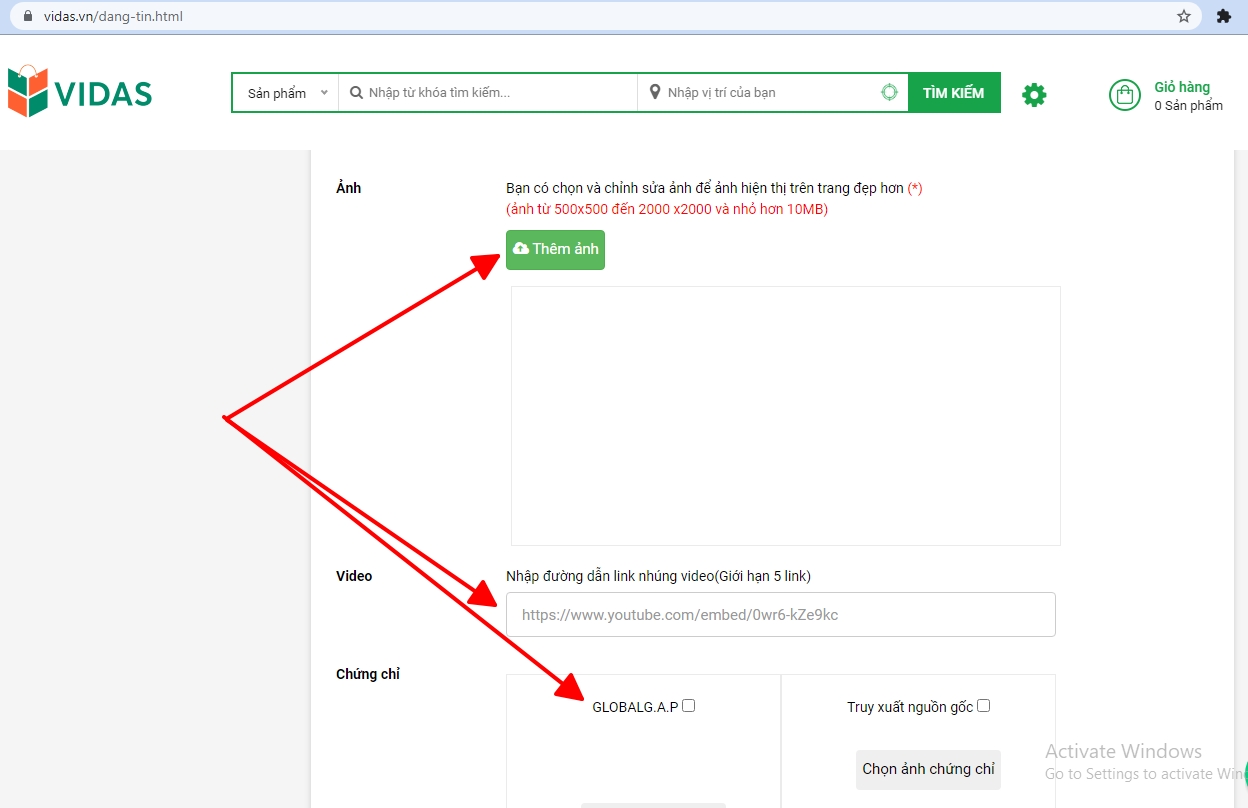Screen dimensions: 1248x808
Task: View site info via the lock icon
Action: pyautogui.click(x=27, y=16)
